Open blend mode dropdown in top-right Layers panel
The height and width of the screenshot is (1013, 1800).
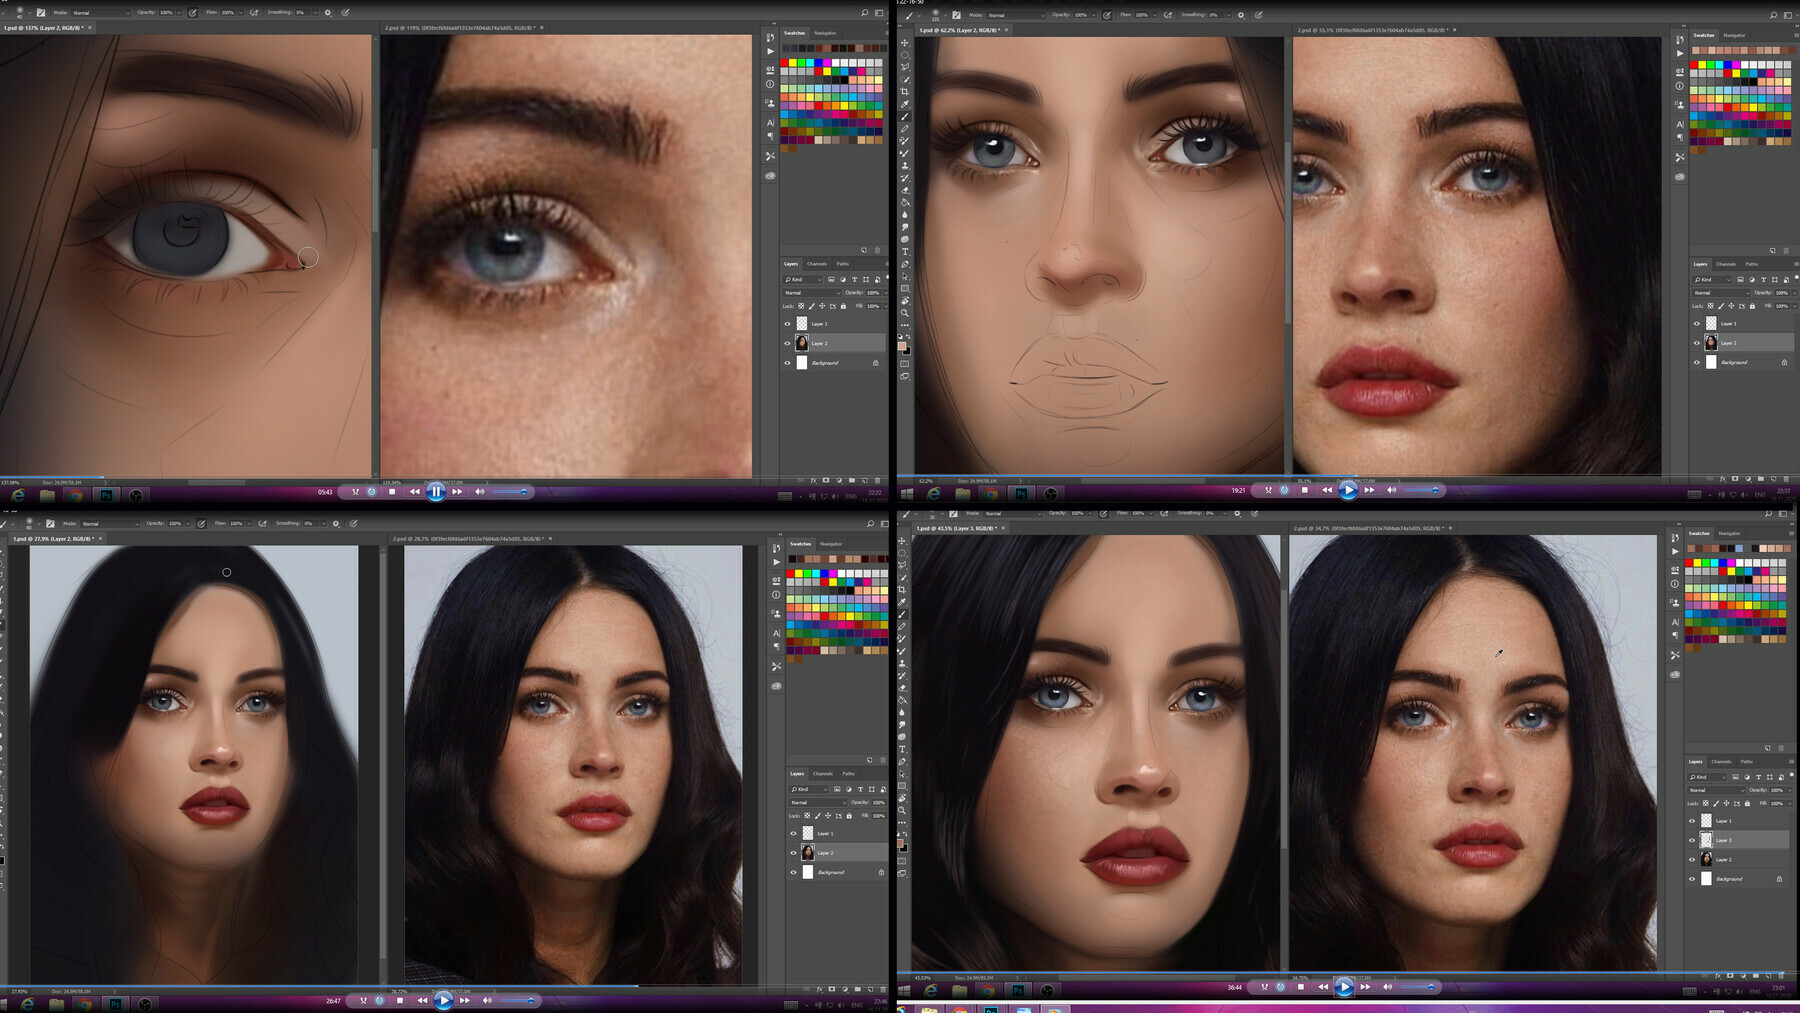click(1720, 293)
